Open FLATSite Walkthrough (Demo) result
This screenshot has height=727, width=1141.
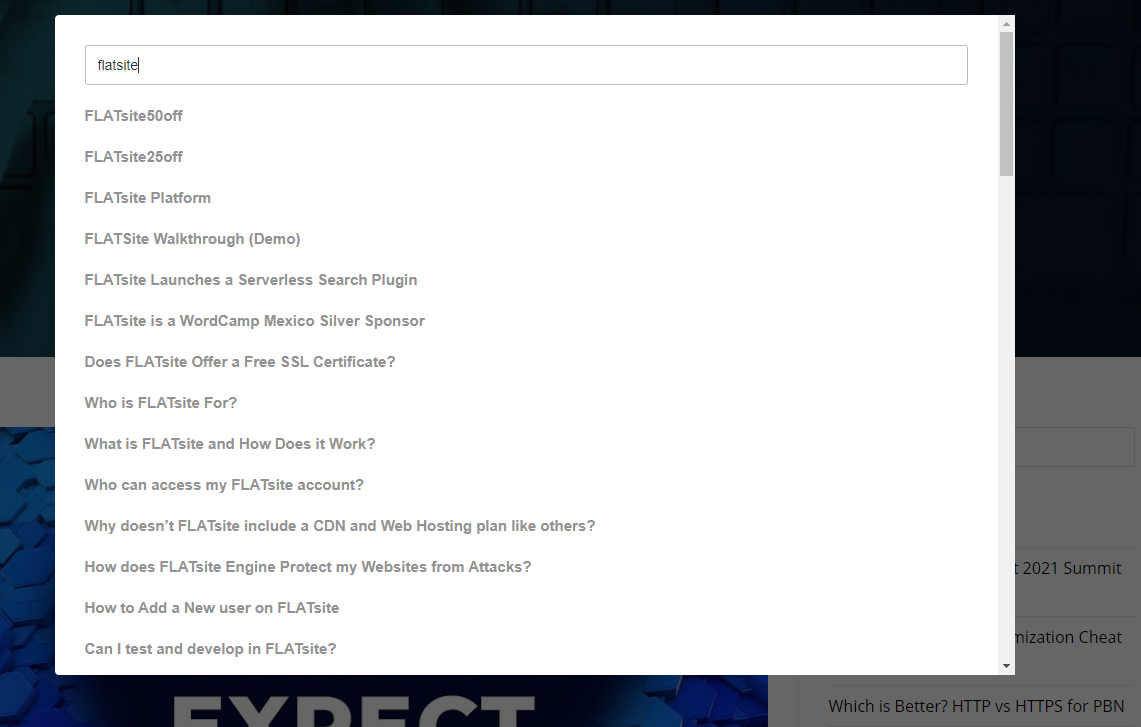tap(192, 239)
